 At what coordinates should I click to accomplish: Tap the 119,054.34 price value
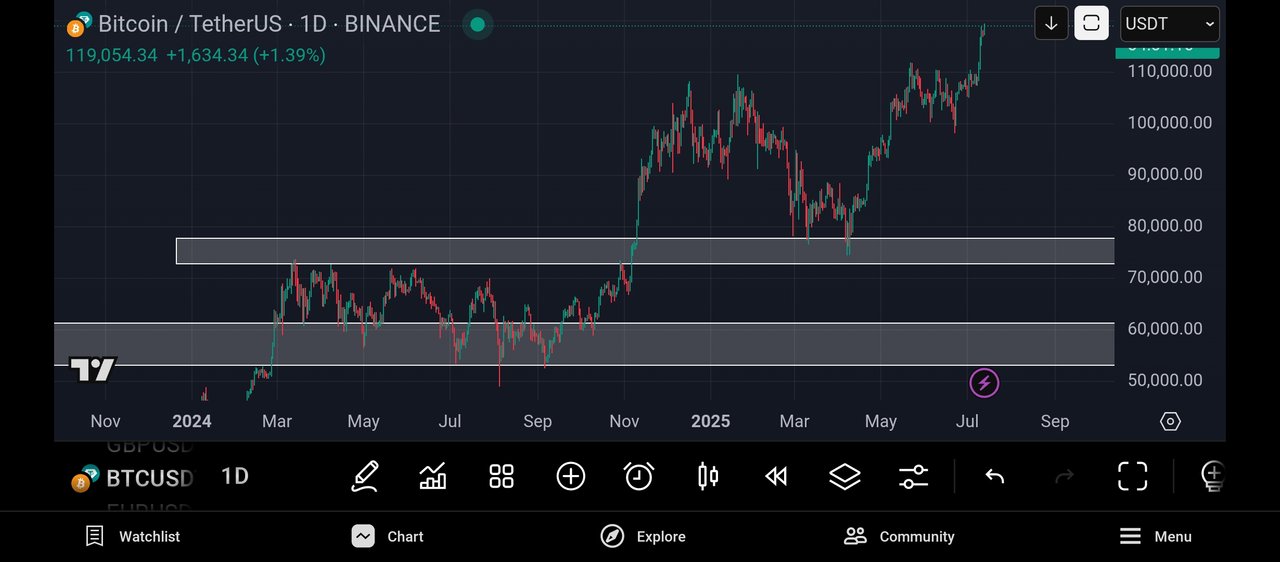coord(111,55)
